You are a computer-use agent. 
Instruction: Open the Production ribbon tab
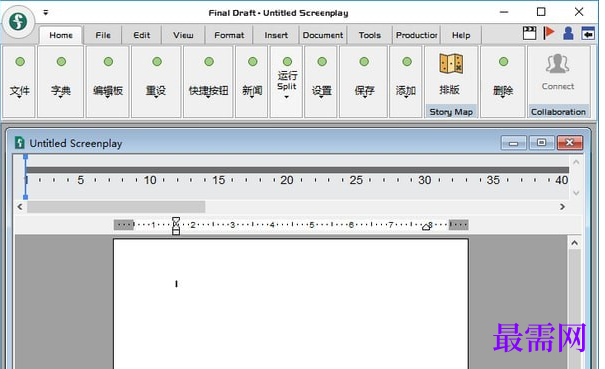coord(416,35)
